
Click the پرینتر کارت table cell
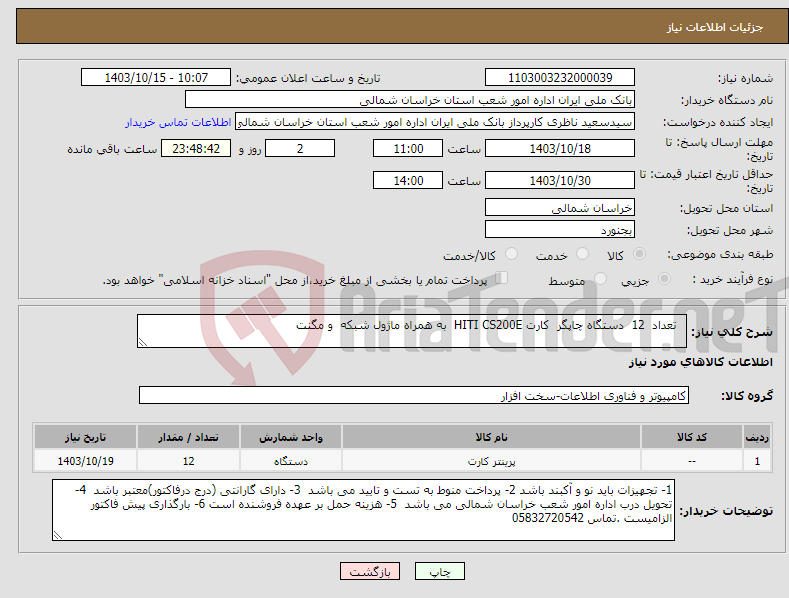click(491, 461)
